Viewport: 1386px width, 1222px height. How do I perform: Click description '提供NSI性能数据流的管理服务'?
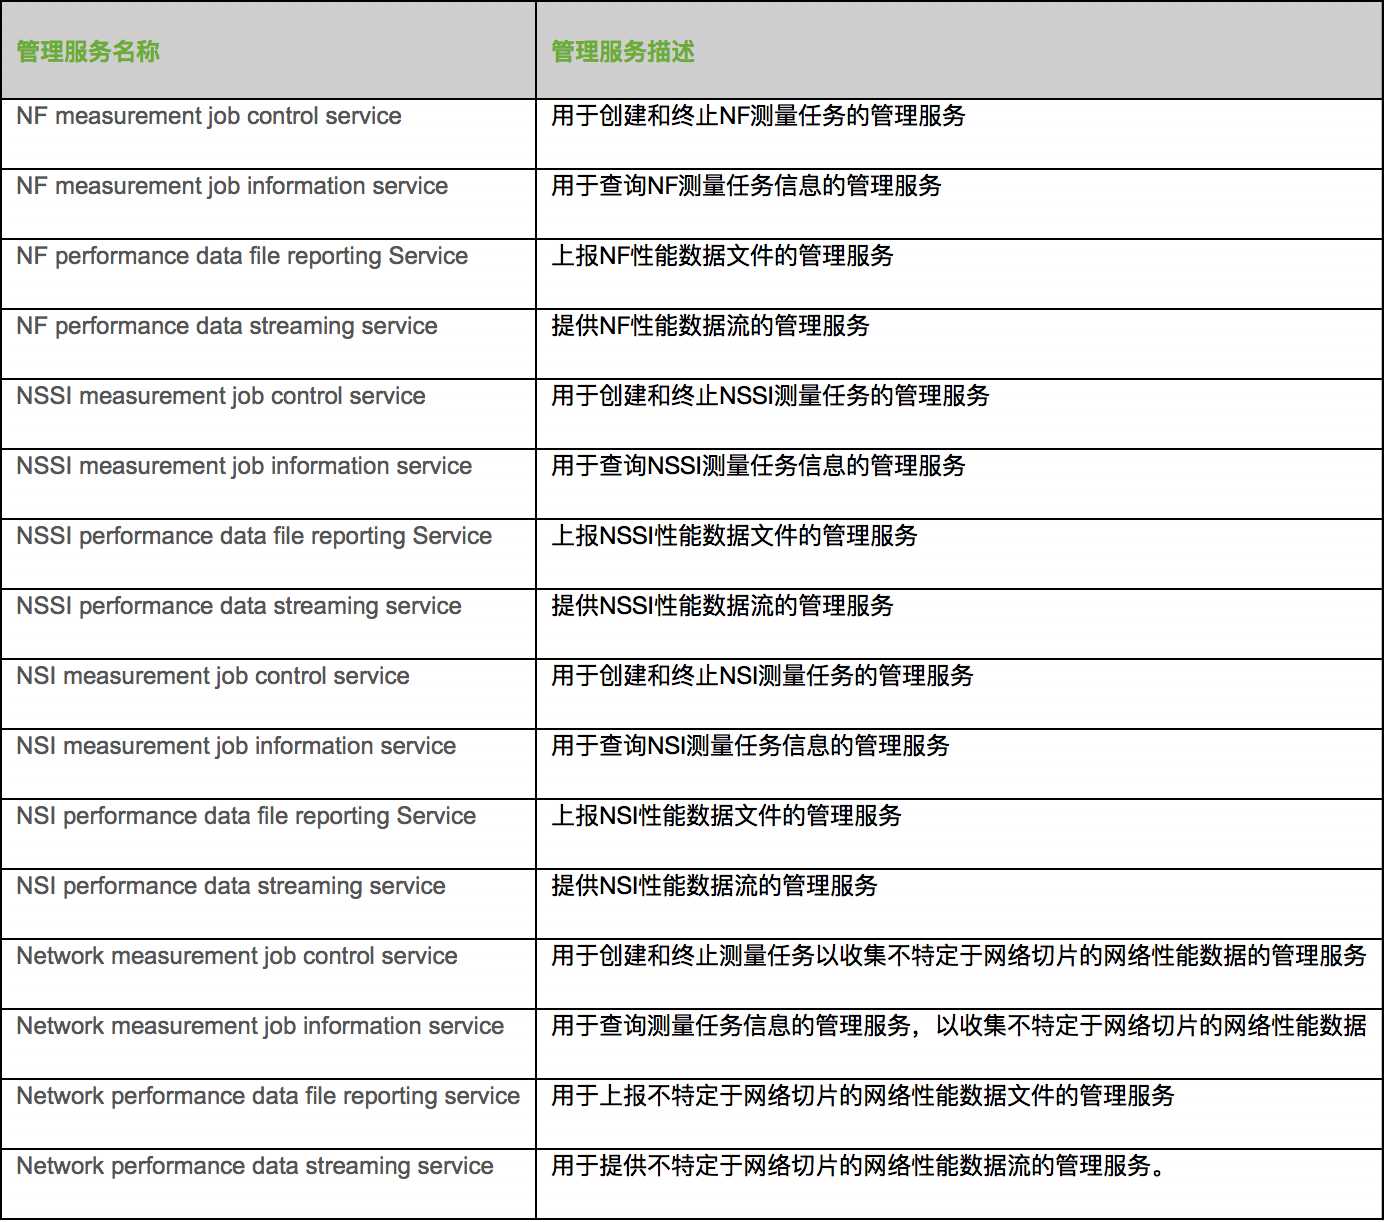point(714,886)
